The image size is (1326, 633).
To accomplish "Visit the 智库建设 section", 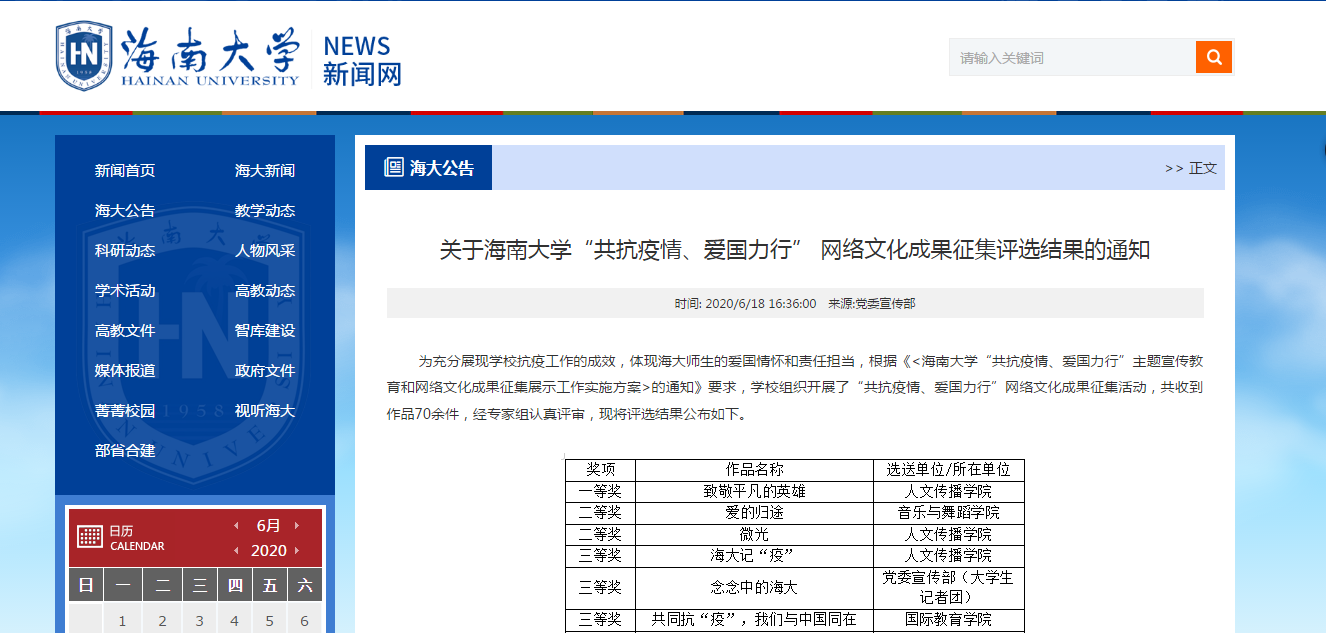I will click(x=265, y=331).
